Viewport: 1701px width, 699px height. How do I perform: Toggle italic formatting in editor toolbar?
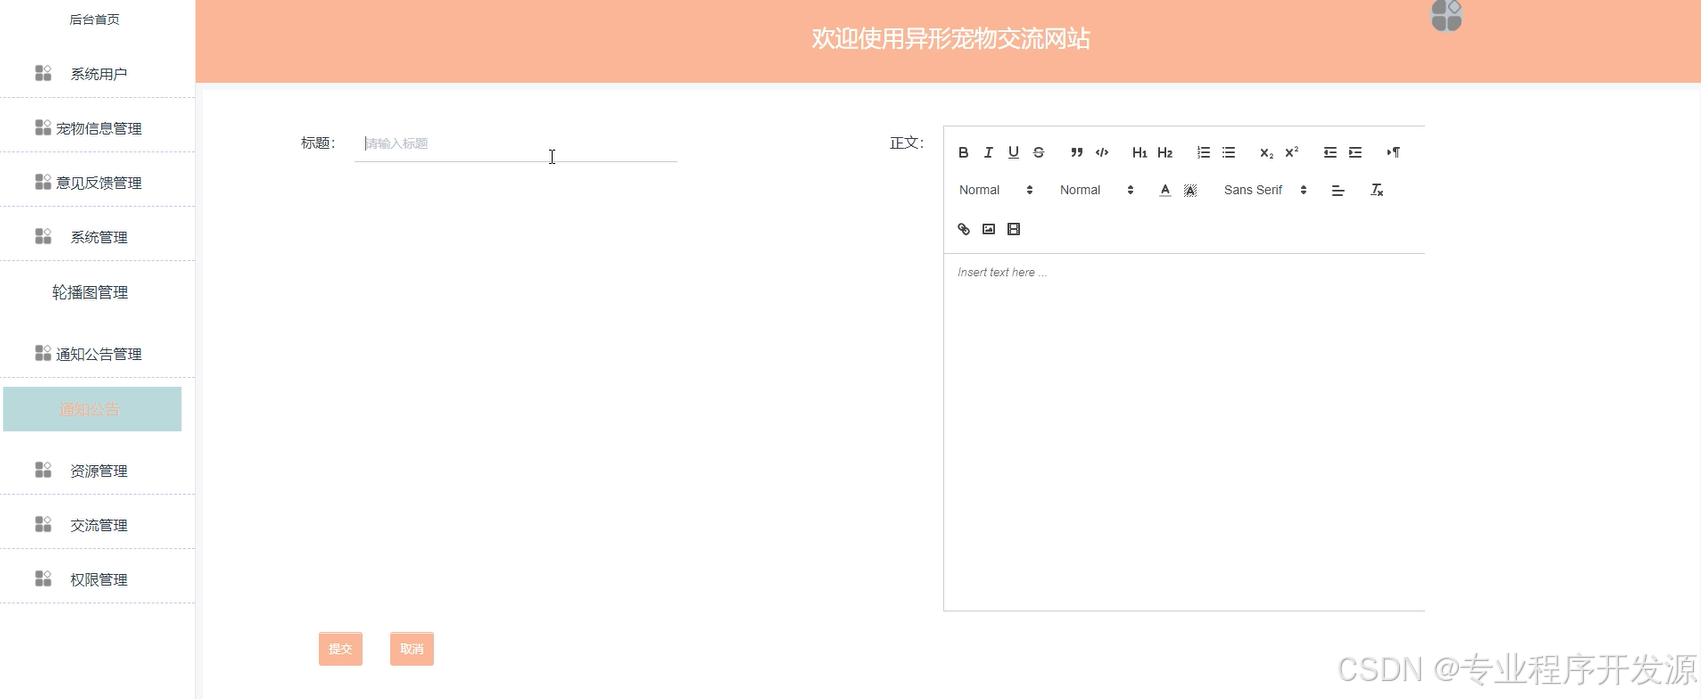tap(988, 153)
